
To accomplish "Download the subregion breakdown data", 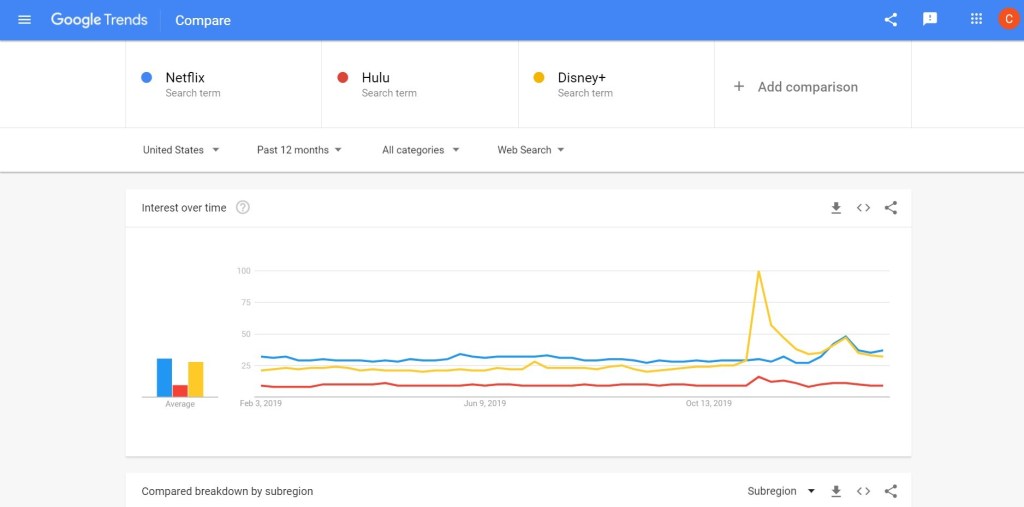I will 836,491.
